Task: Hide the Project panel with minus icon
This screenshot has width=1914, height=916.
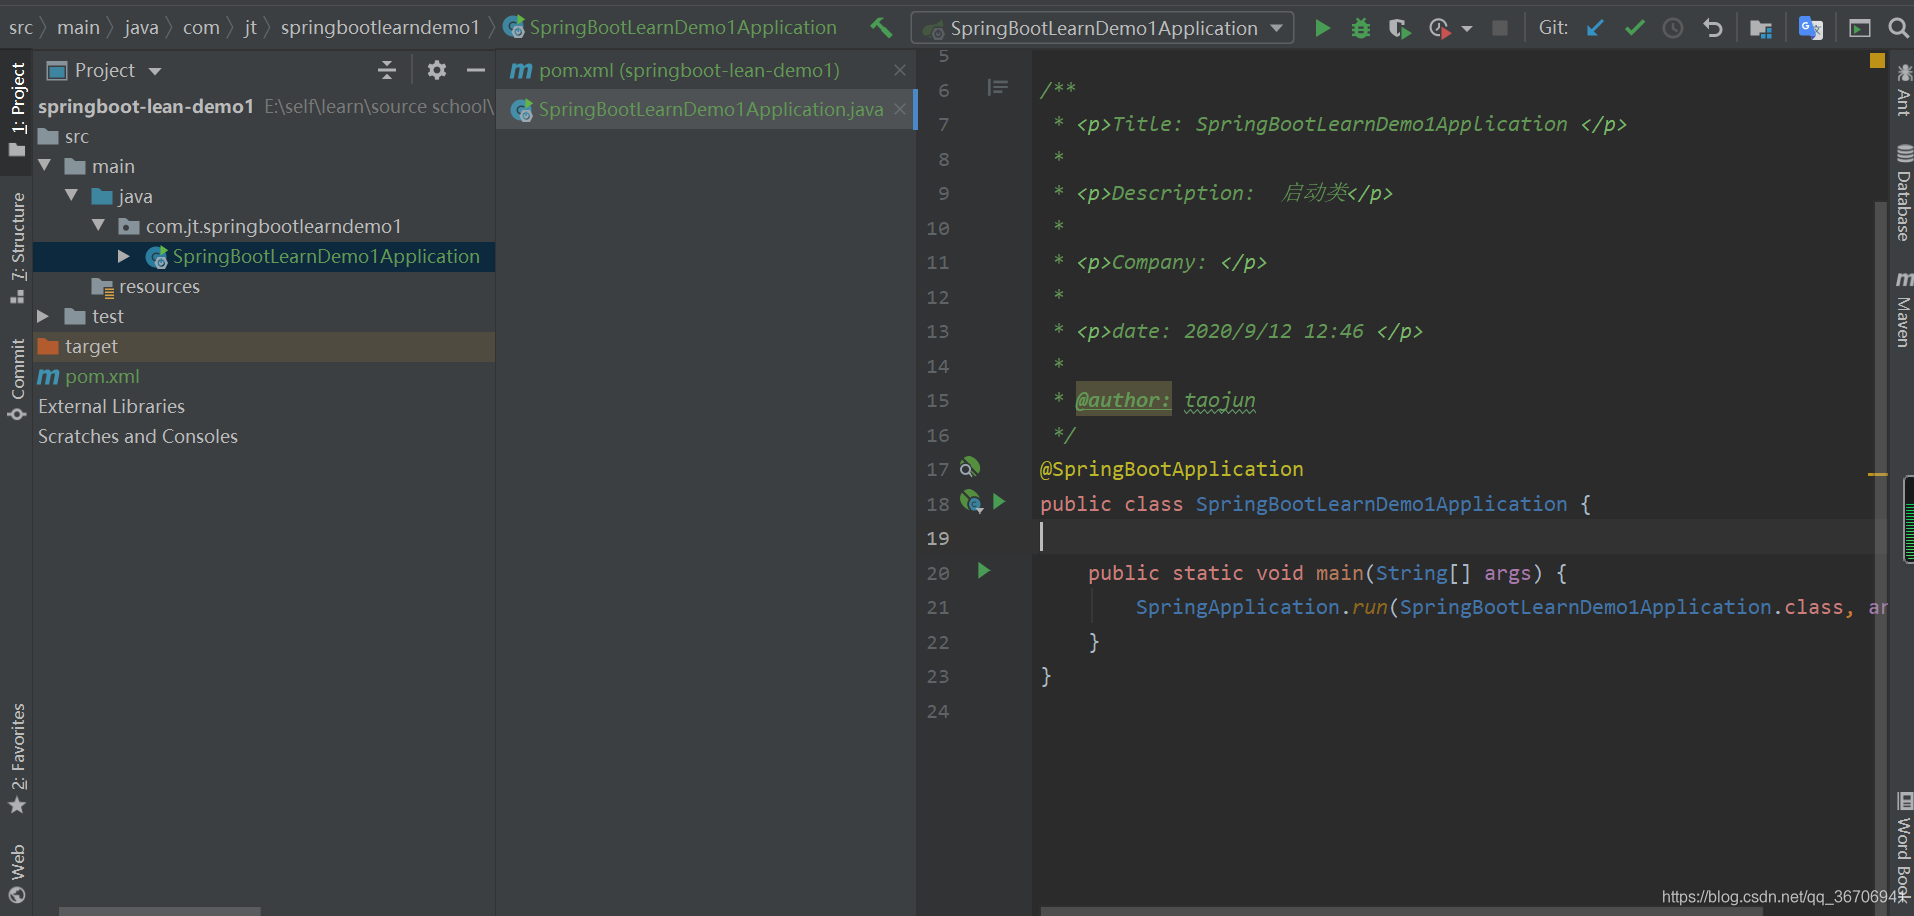Action: [x=475, y=70]
